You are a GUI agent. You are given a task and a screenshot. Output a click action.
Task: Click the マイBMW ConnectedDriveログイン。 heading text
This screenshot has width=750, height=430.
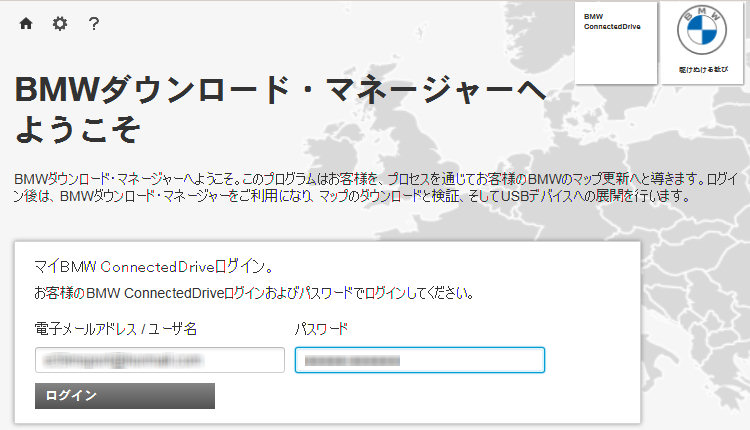tap(154, 266)
